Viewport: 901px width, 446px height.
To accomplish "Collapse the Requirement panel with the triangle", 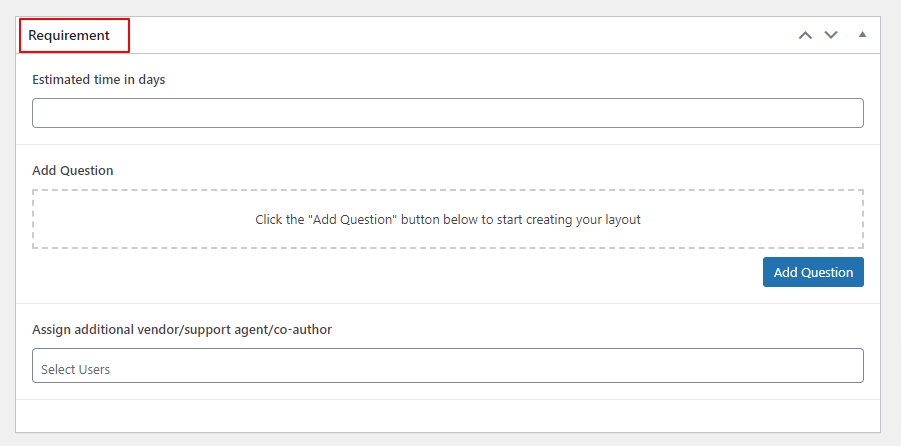I will pos(862,35).
